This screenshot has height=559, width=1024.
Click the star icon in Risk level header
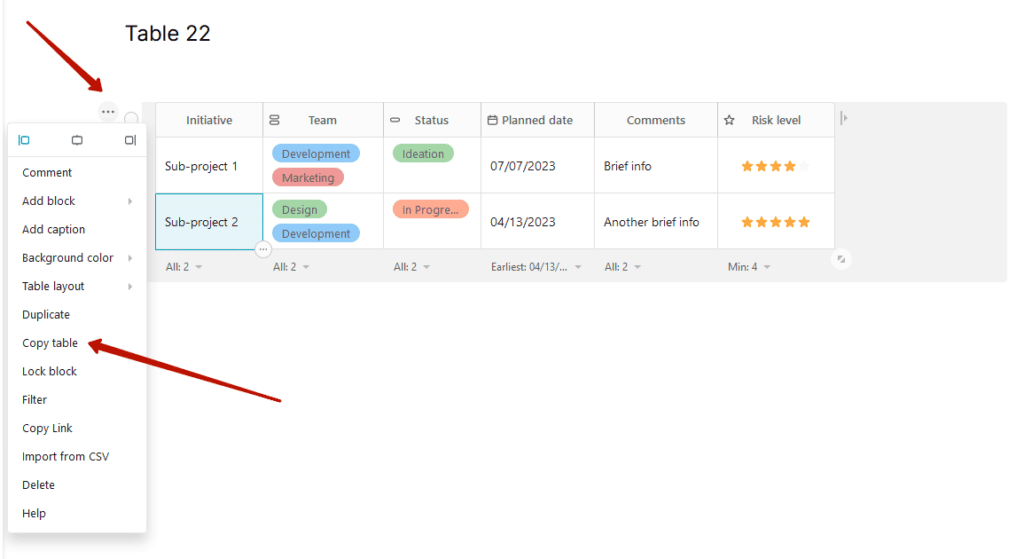[729, 120]
